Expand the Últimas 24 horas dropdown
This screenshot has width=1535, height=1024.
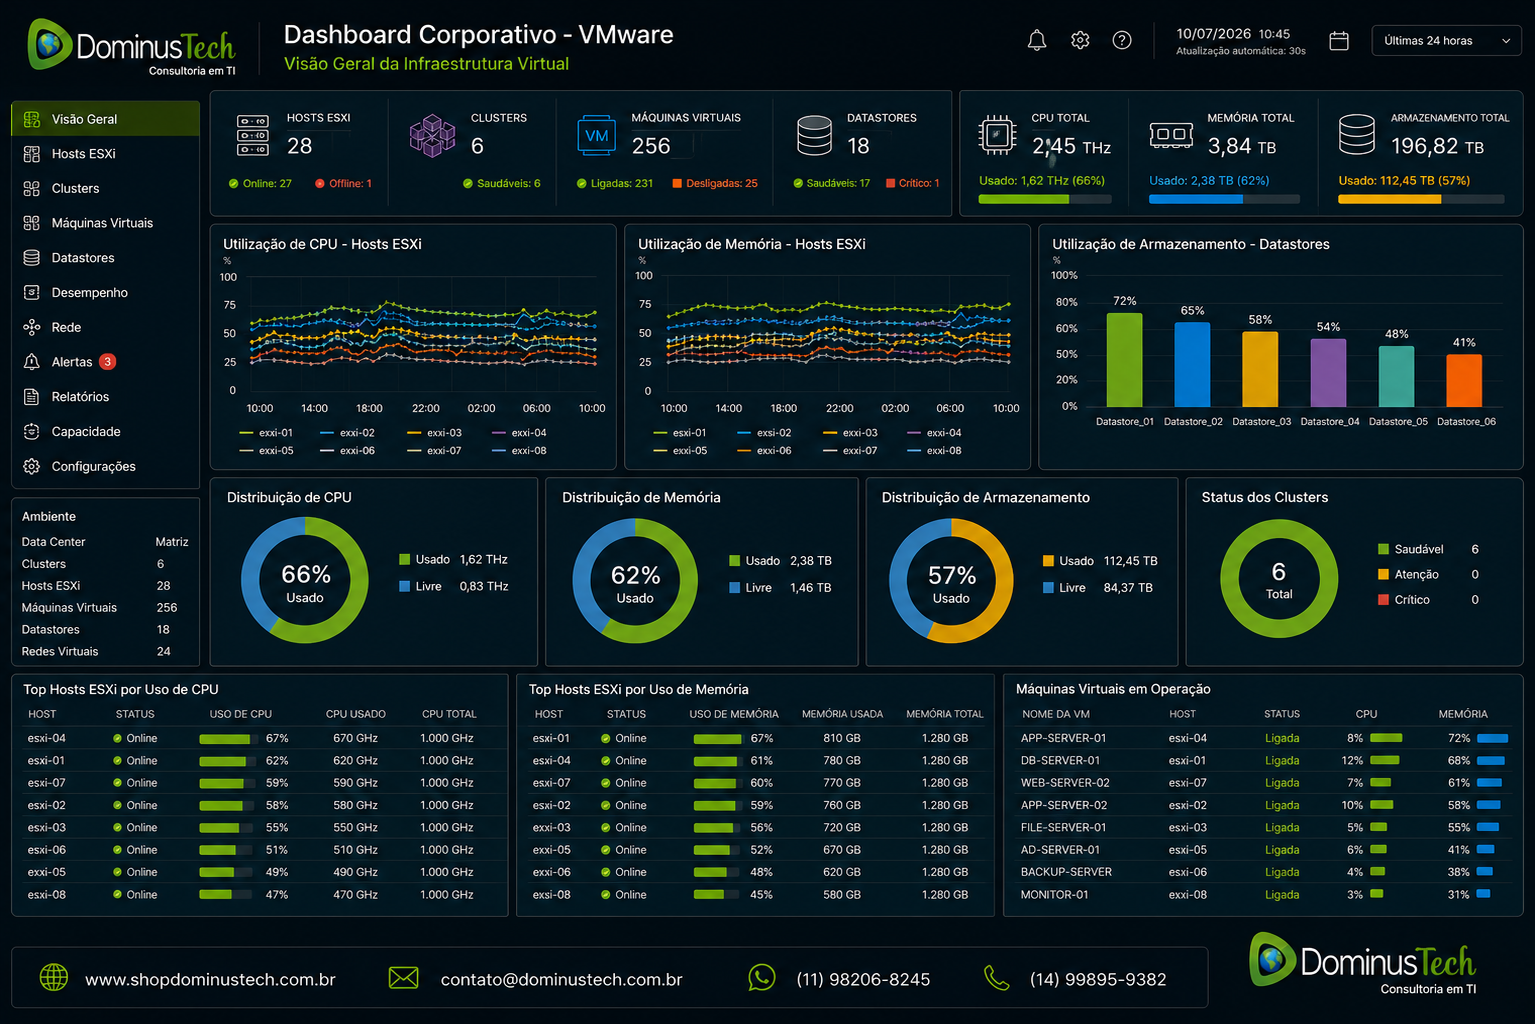point(1446,41)
